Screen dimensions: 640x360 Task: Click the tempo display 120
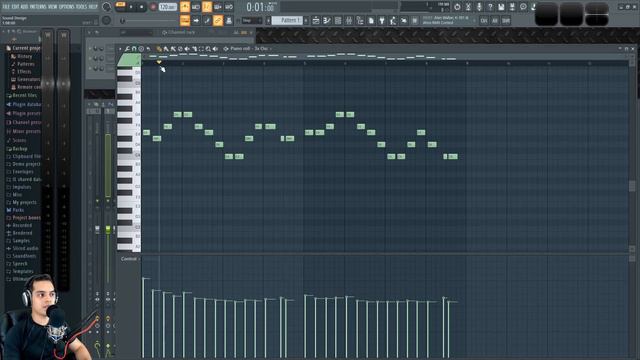tap(168, 7)
